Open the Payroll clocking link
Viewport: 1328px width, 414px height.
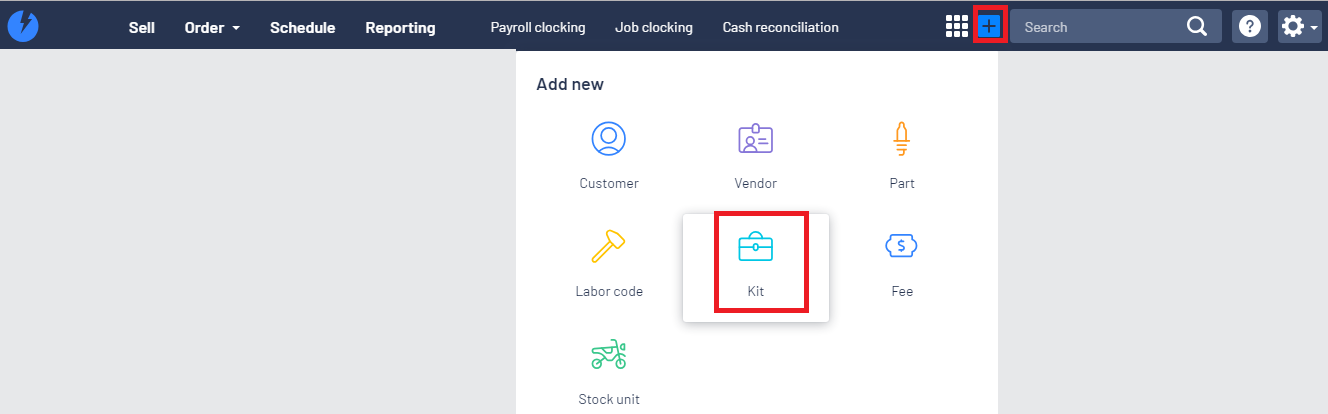coord(538,27)
